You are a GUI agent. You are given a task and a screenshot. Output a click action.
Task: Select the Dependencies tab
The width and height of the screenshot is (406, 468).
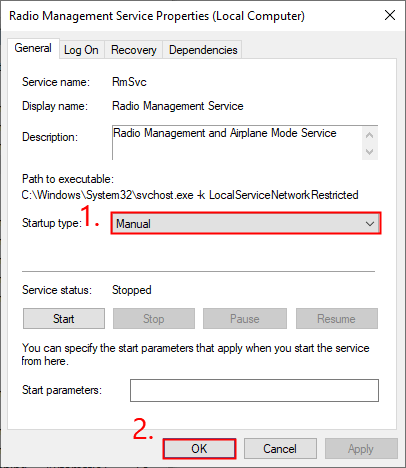203,50
